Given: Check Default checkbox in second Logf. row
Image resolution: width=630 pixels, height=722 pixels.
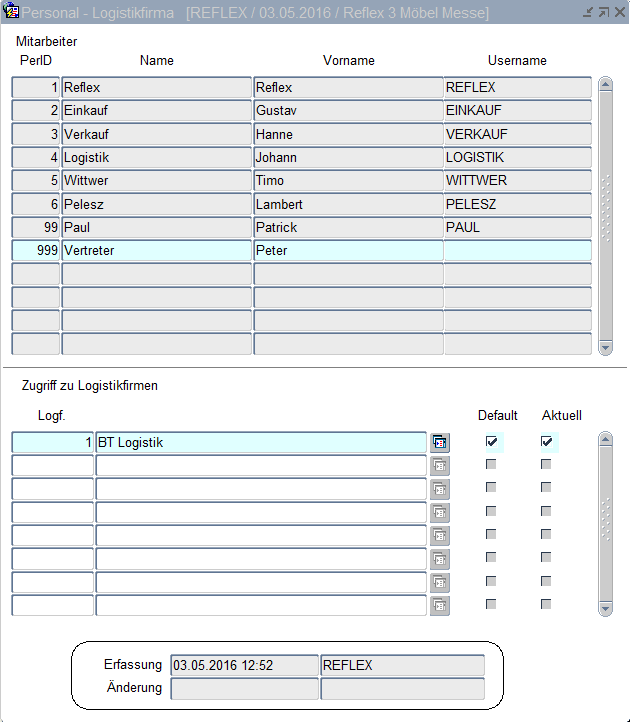Looking at the screenshot, I should [x=491, y=465].
